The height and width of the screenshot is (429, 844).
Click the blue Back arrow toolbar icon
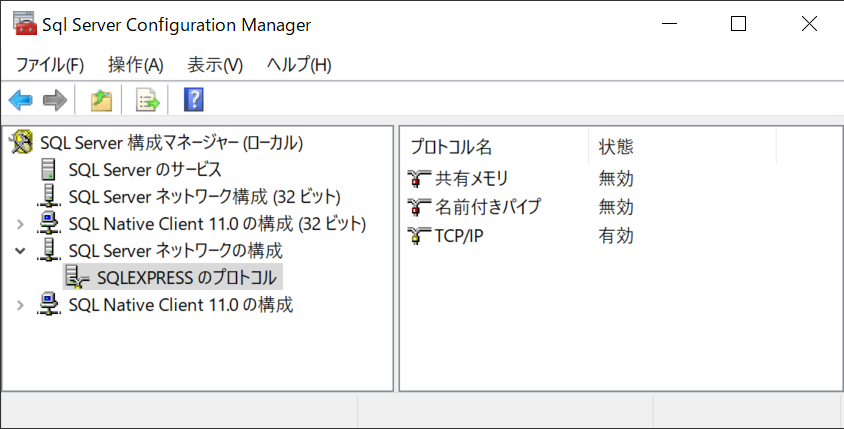20,100
